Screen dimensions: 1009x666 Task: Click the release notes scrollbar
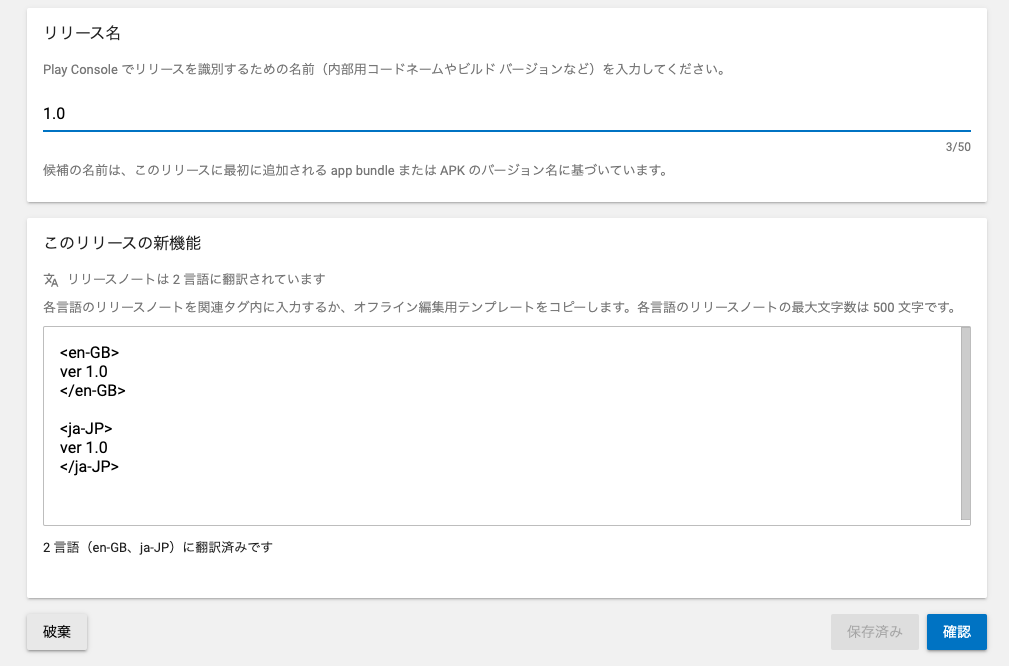pyautogui.click(x=965, y=423)
